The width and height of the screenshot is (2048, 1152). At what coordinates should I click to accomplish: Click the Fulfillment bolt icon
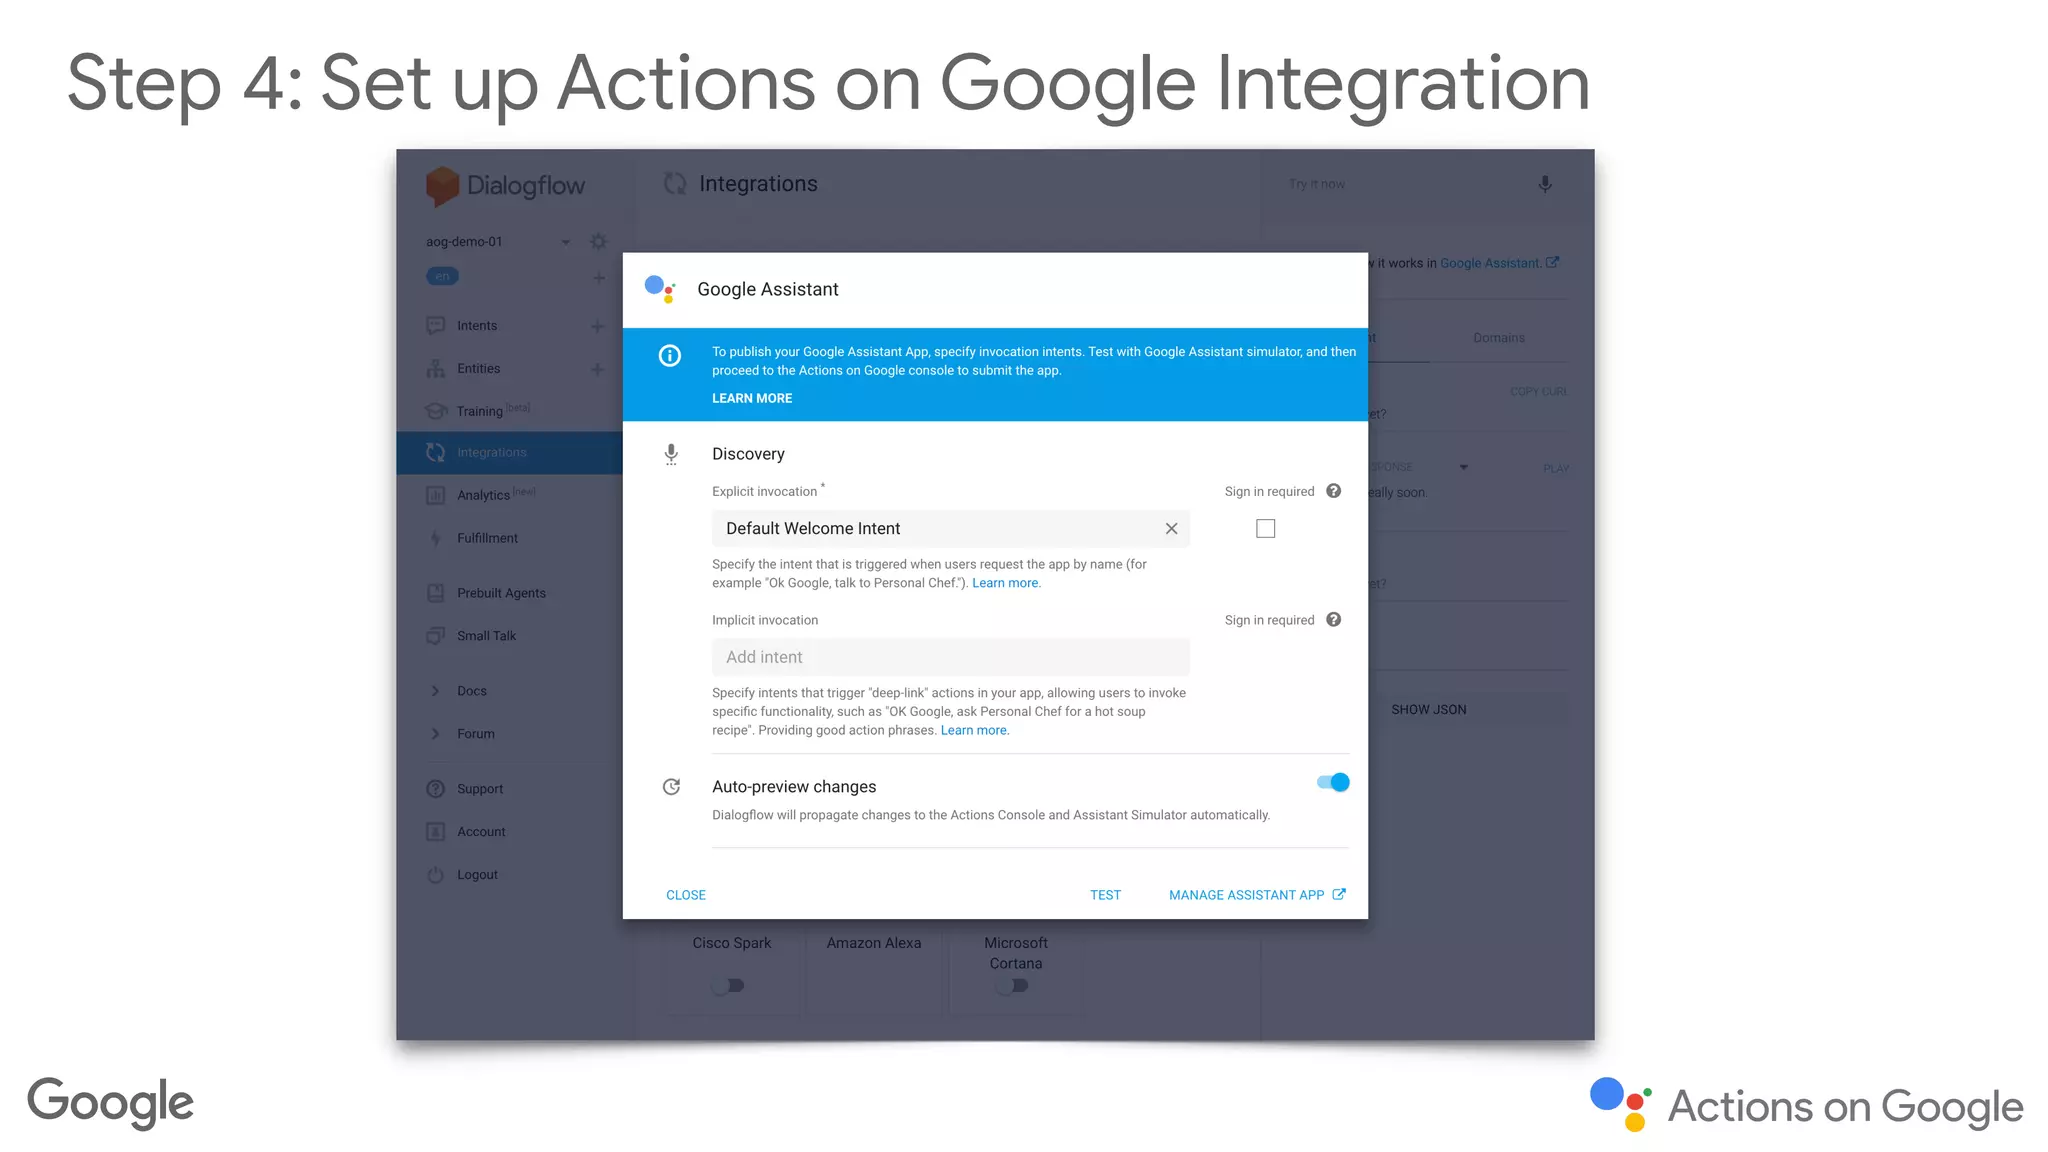tap(435, 538)
